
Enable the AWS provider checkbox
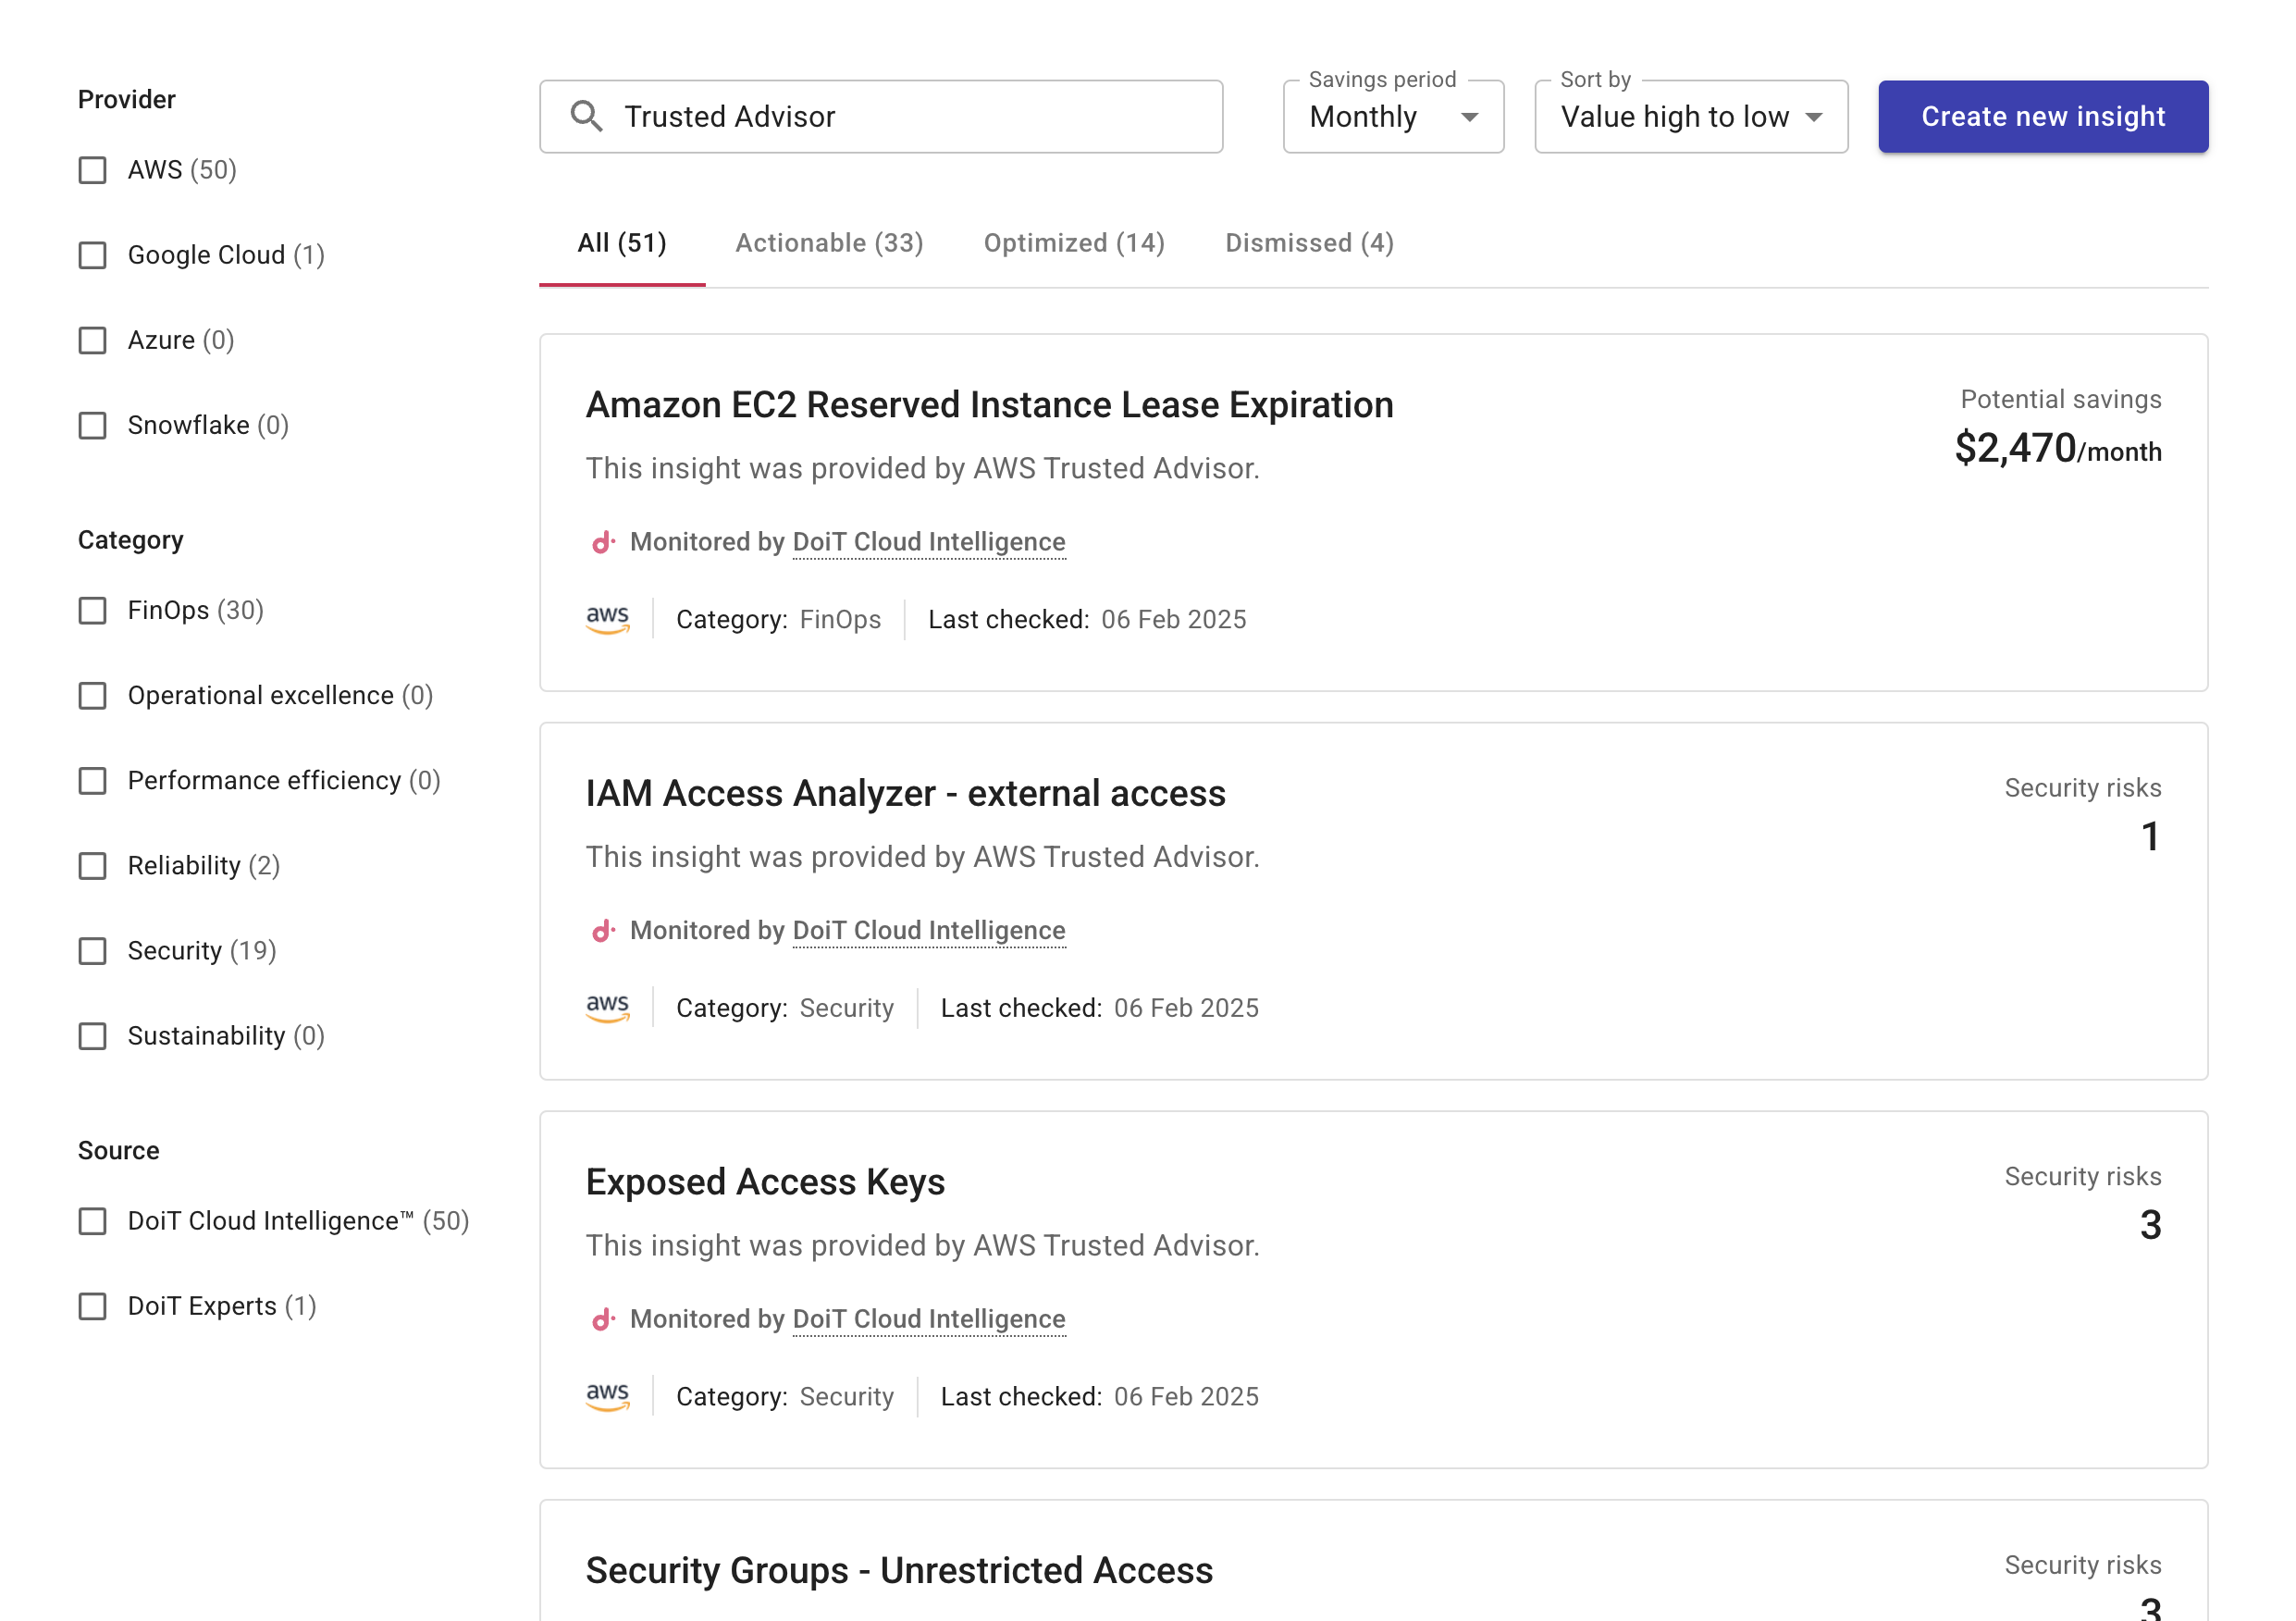[x=93, y=170]
